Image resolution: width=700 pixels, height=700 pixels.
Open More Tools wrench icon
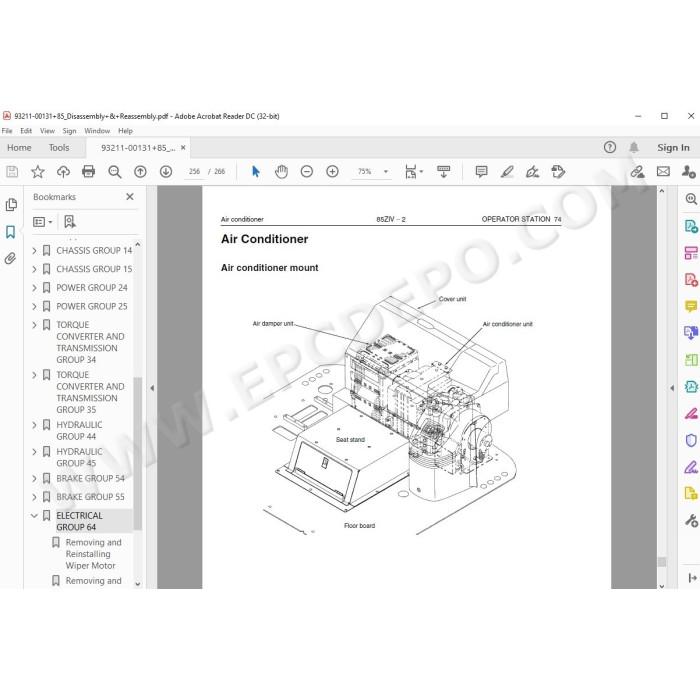(691, 521)
